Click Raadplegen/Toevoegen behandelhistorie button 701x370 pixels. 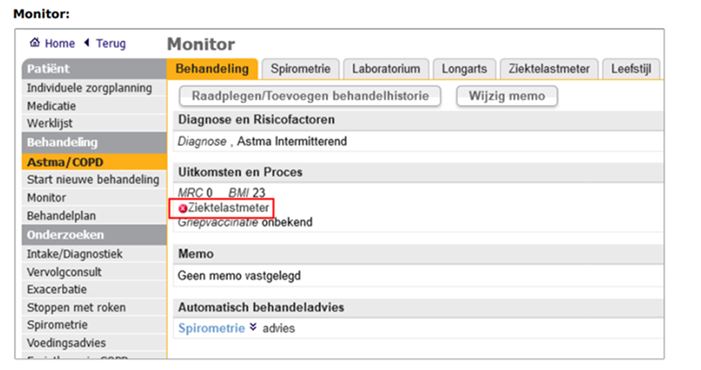click(x=310, y=96)
